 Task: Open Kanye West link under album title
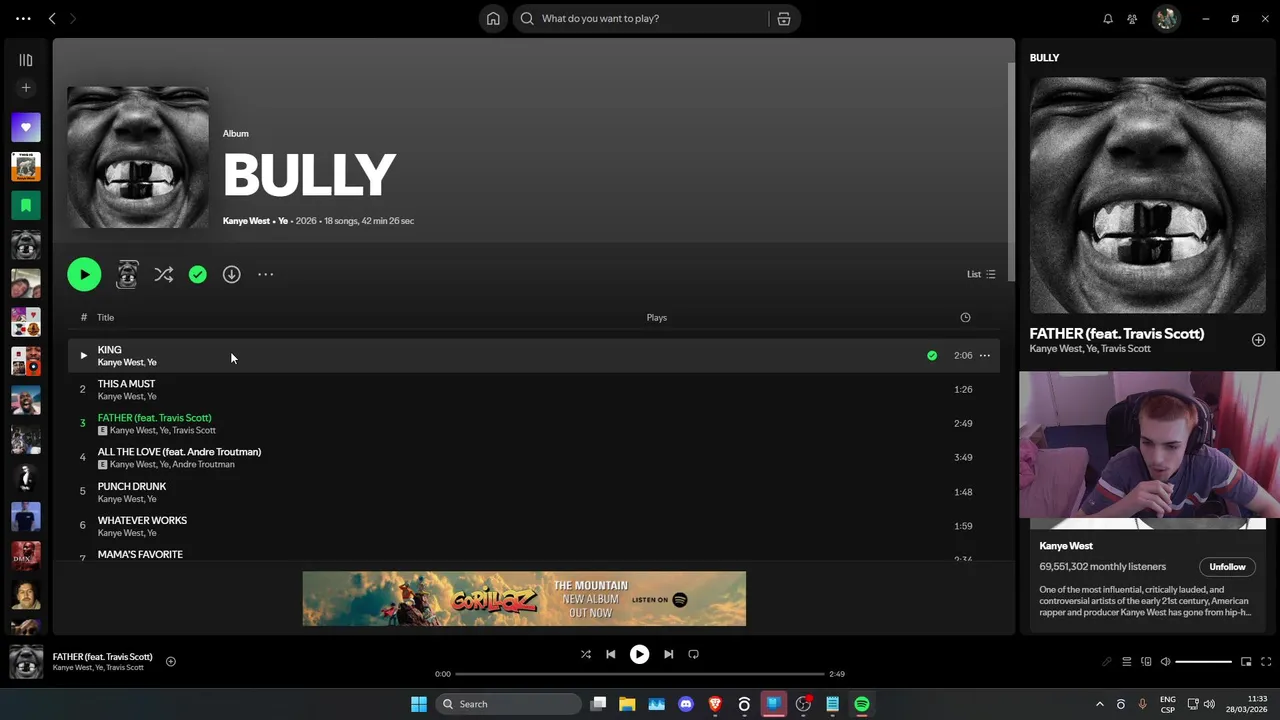click(x=246, y=221)
